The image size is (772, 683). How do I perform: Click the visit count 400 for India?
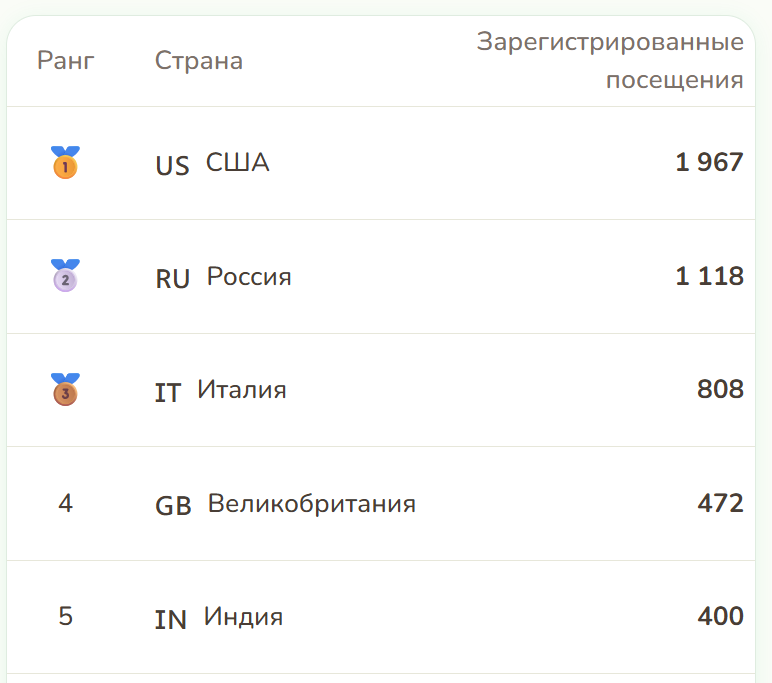pyautogui.click(x=720, y=617)
